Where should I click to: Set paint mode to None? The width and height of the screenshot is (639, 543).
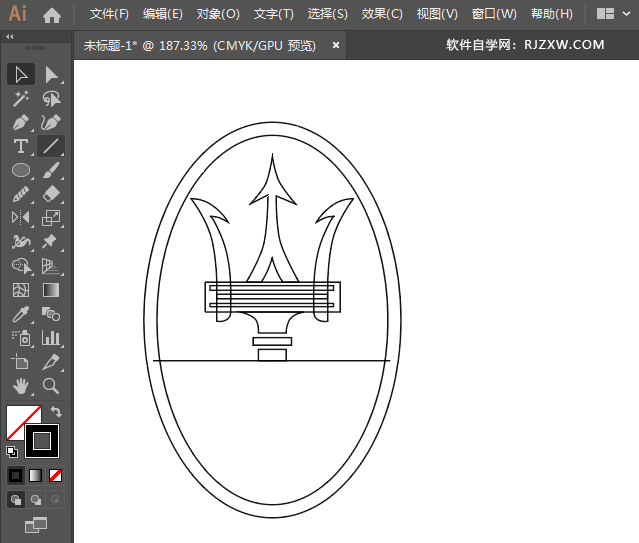(x=55, y=475)
